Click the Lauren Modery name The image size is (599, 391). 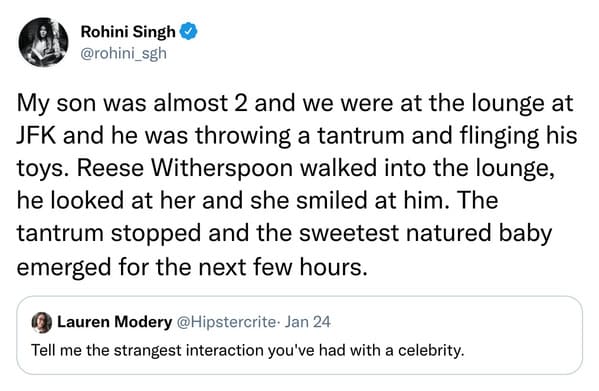(115, 322)
